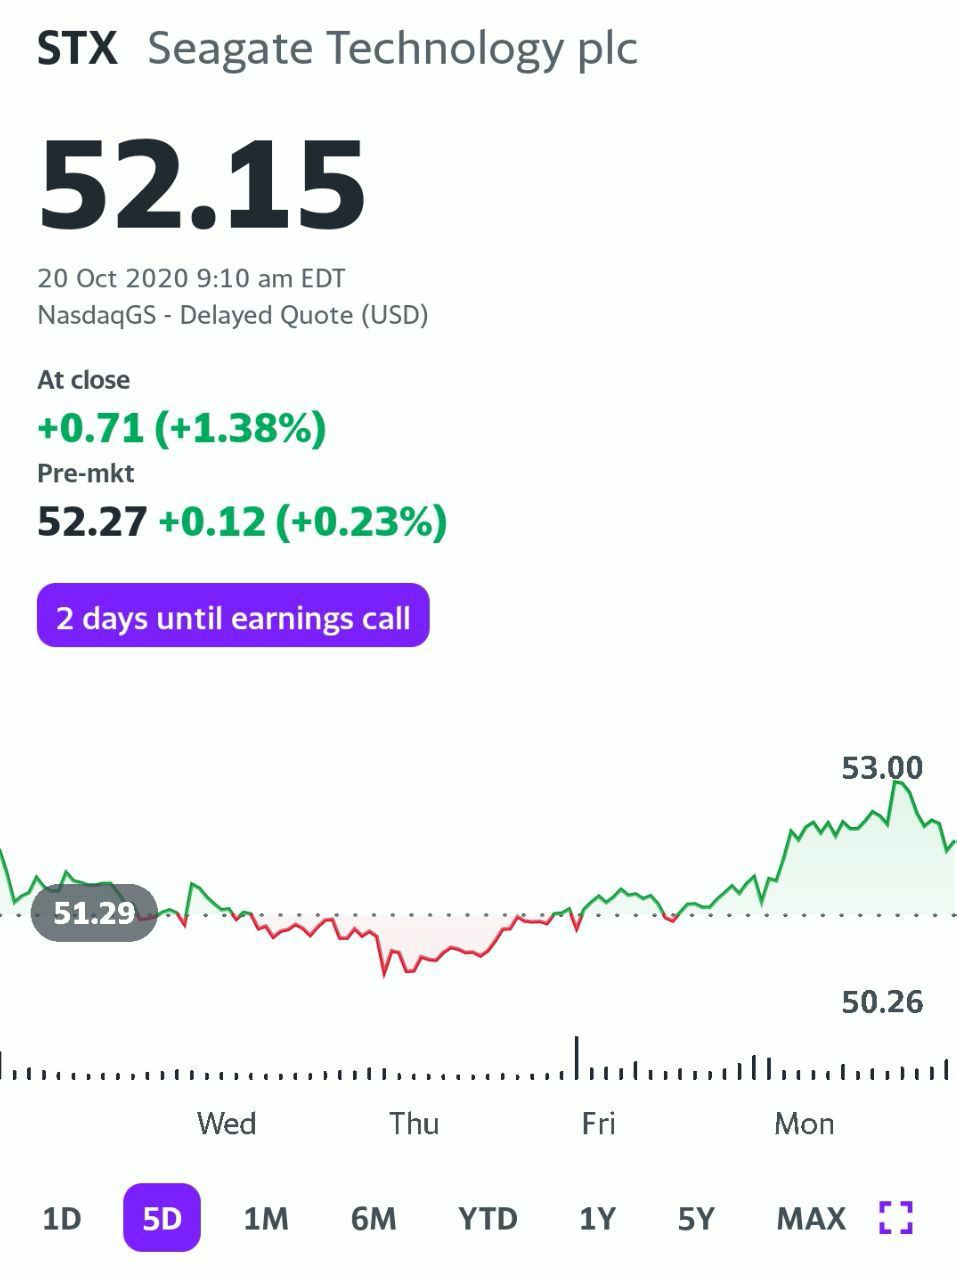Show the 1Y chart range
957x1280 pixels.
[597, 1219]
